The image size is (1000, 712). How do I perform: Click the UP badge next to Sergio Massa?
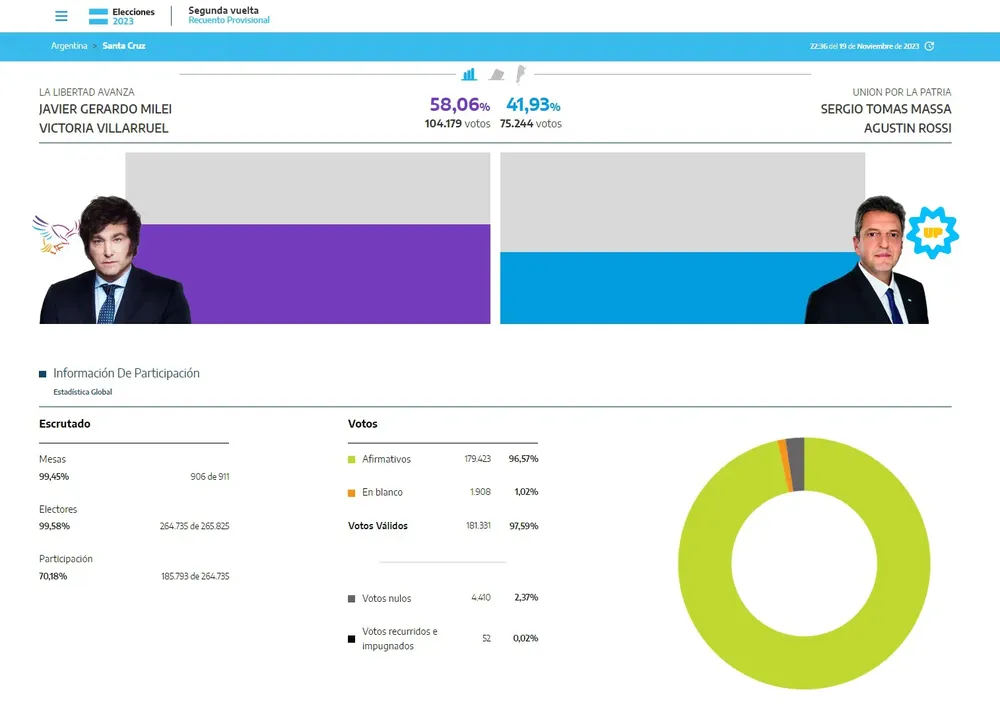coord(934,233)
